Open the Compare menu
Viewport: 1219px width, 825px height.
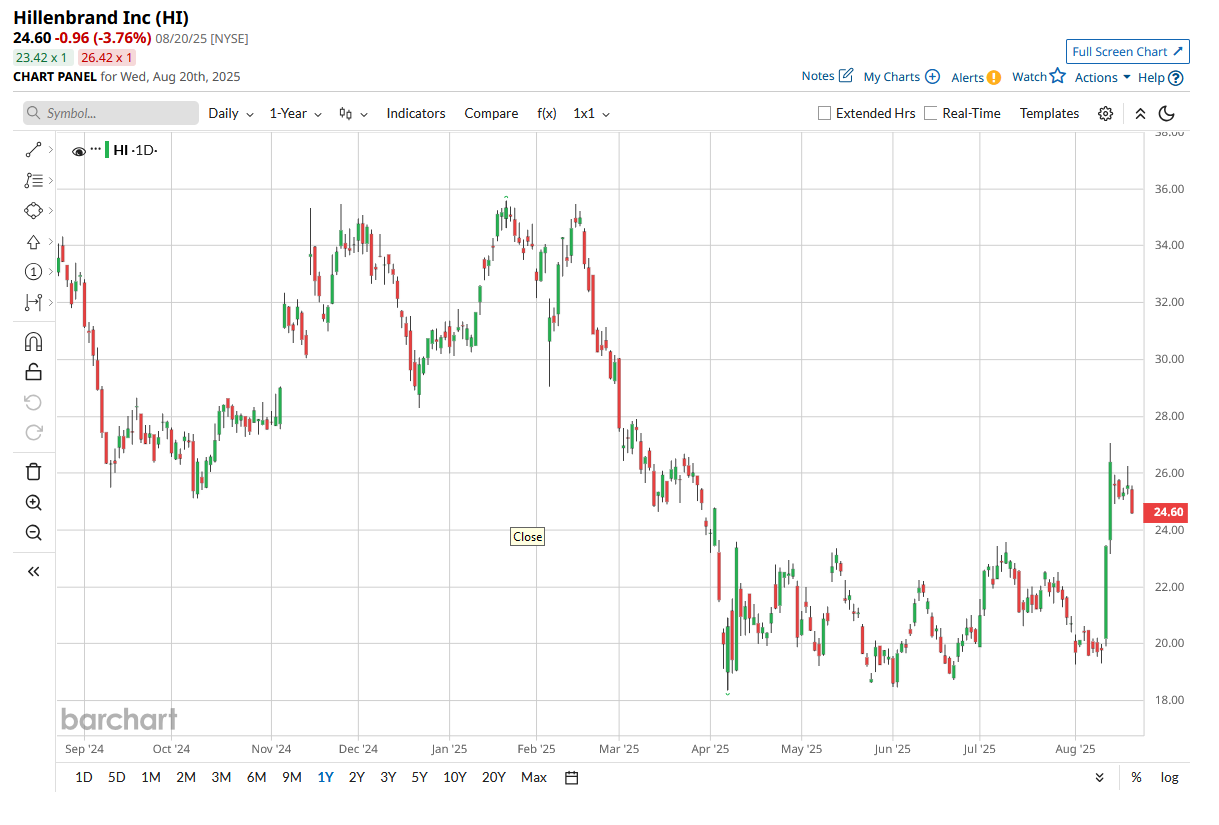tap(491, 114)
